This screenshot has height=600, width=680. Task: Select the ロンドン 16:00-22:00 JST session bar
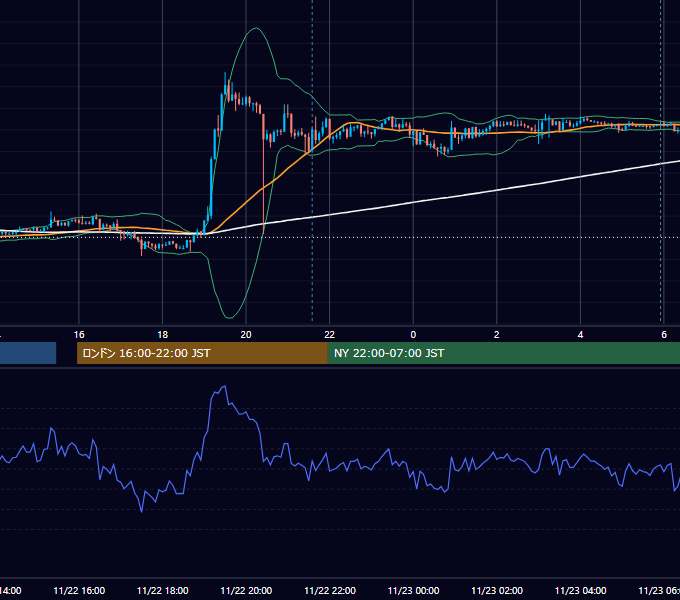[202, 353]
